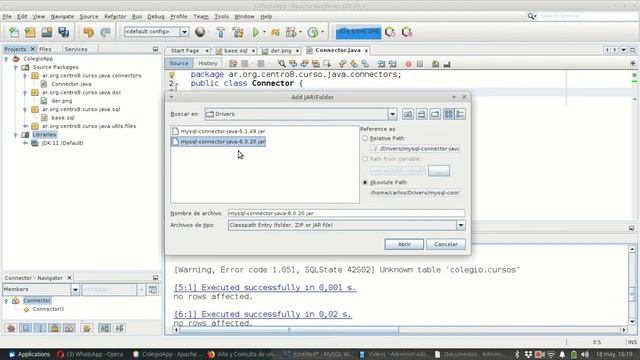The image size is (640, 360).
Task: Switch the file dialog to Details view
Action: point(460,114)
